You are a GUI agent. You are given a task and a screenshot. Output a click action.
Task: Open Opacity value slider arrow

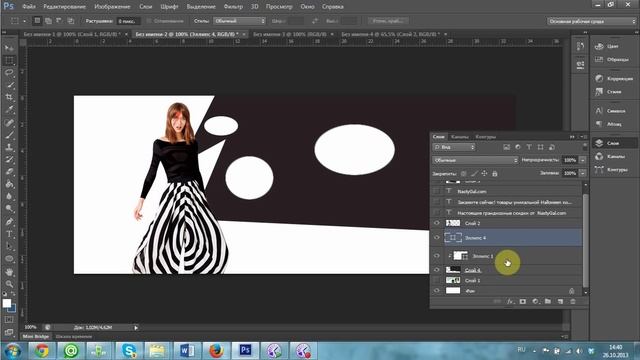pyautogui.click(x=583, y=160)
